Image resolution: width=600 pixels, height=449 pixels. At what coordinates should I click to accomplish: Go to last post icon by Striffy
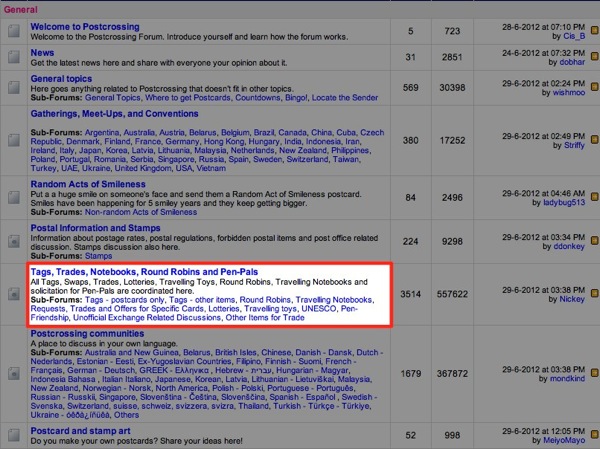tap(595, 139)
